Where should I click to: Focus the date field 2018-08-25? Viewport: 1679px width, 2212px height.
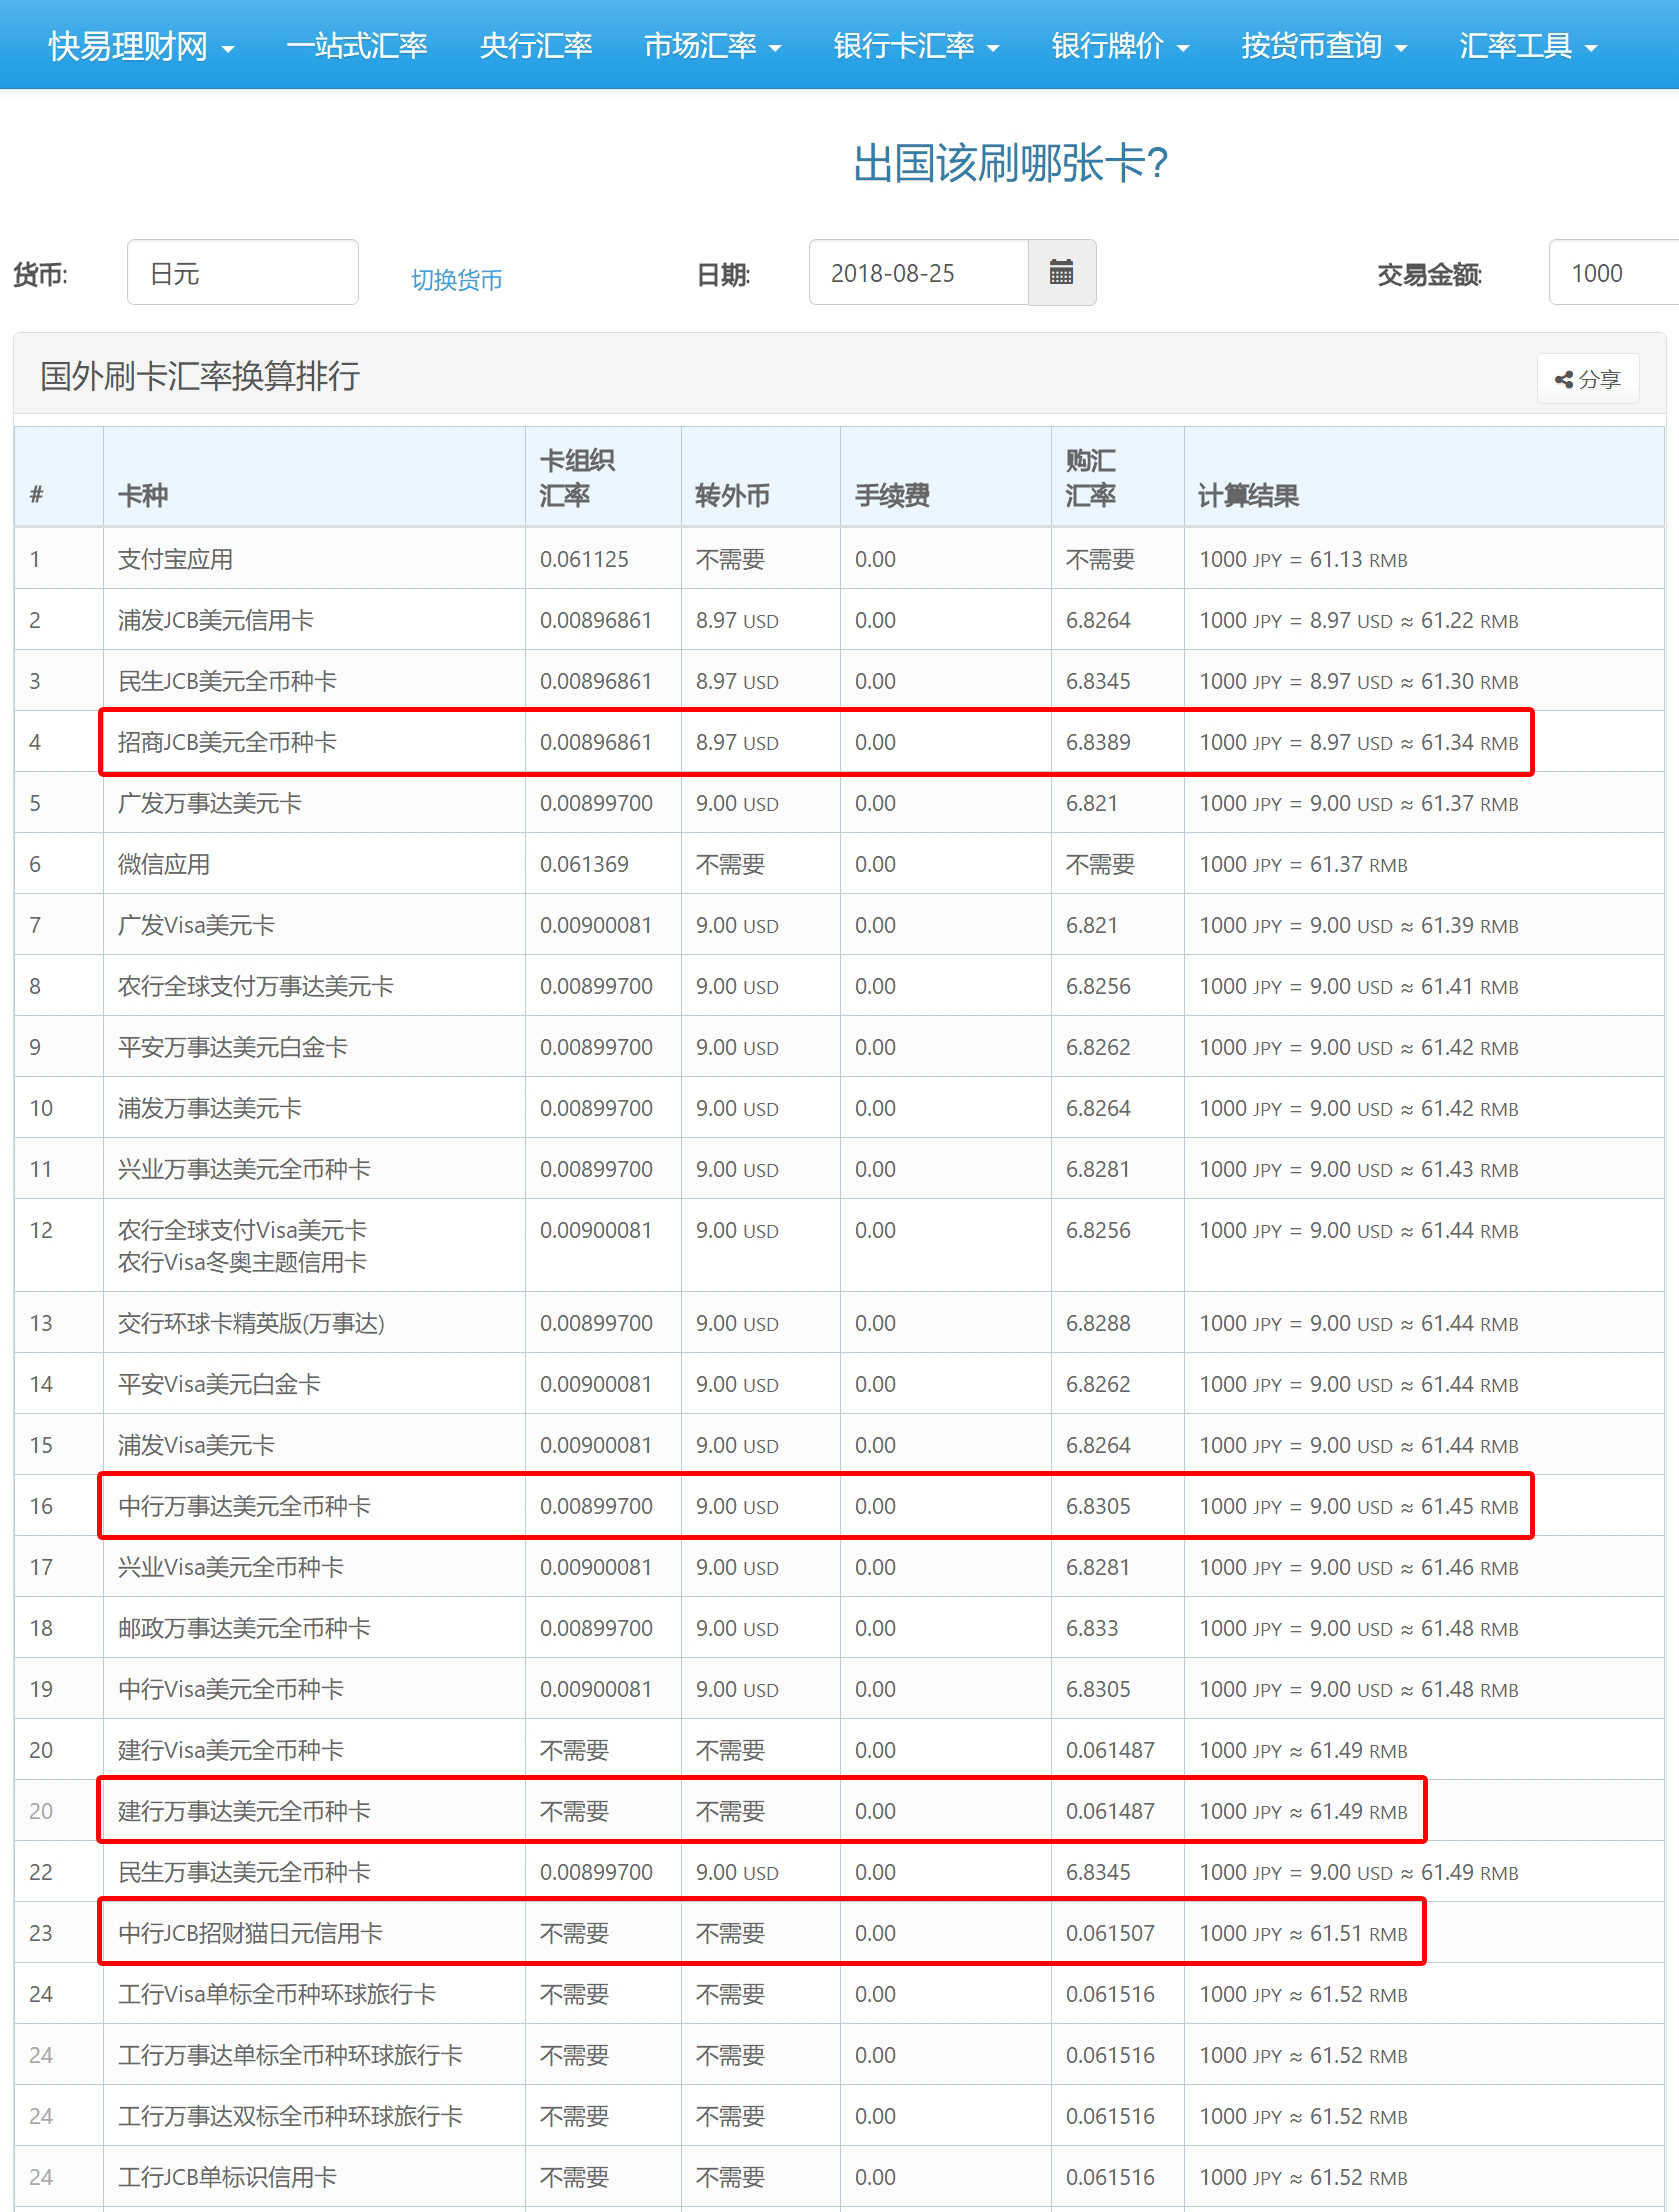click(918, 272)
